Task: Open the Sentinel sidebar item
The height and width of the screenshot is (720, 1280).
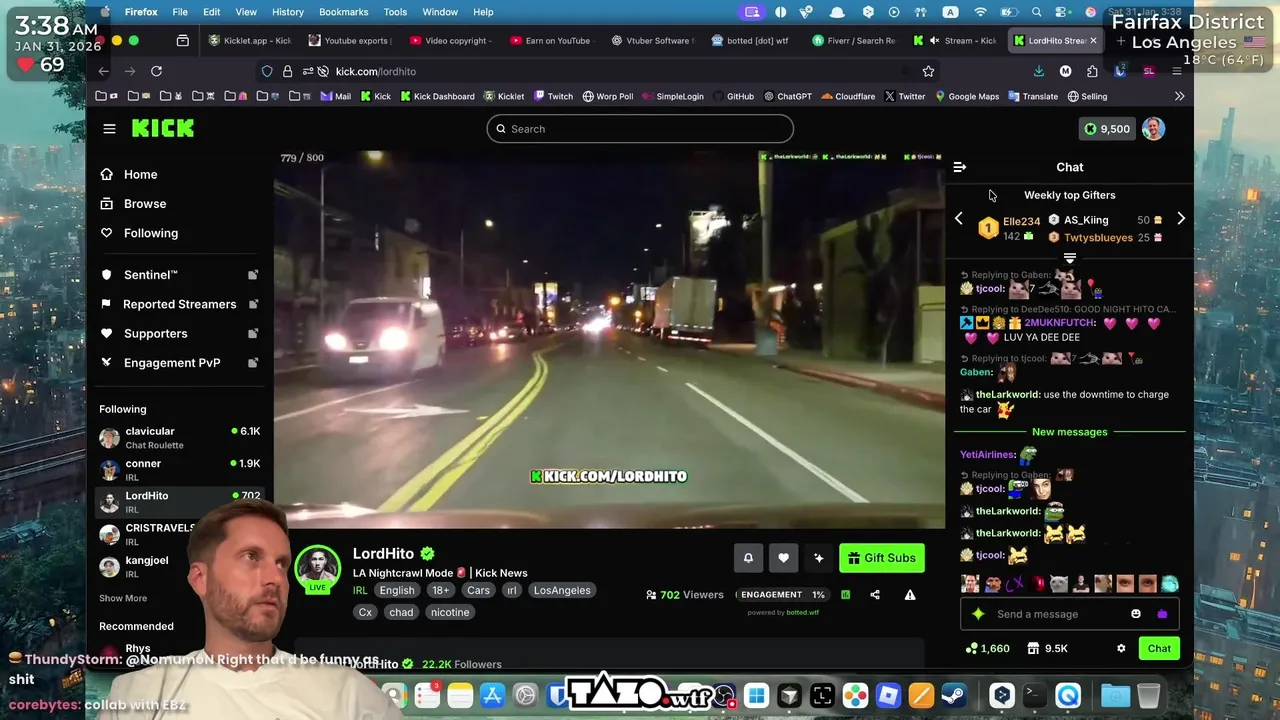Action: [x=180, y=275]
